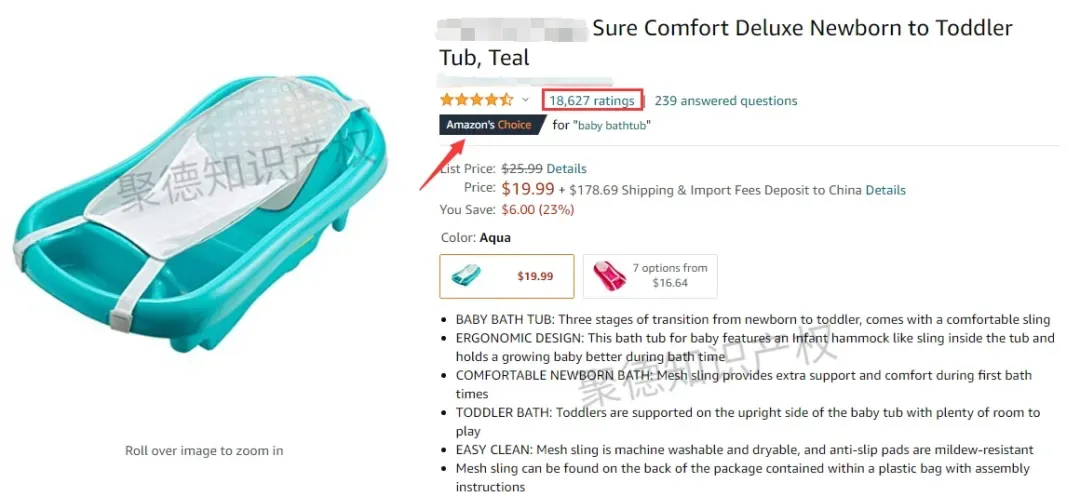Screen dimensions: 1080x496
Task: Click the BABY BATH TUB bullet point
Action: pyautogui.click(x=752, y=319)
